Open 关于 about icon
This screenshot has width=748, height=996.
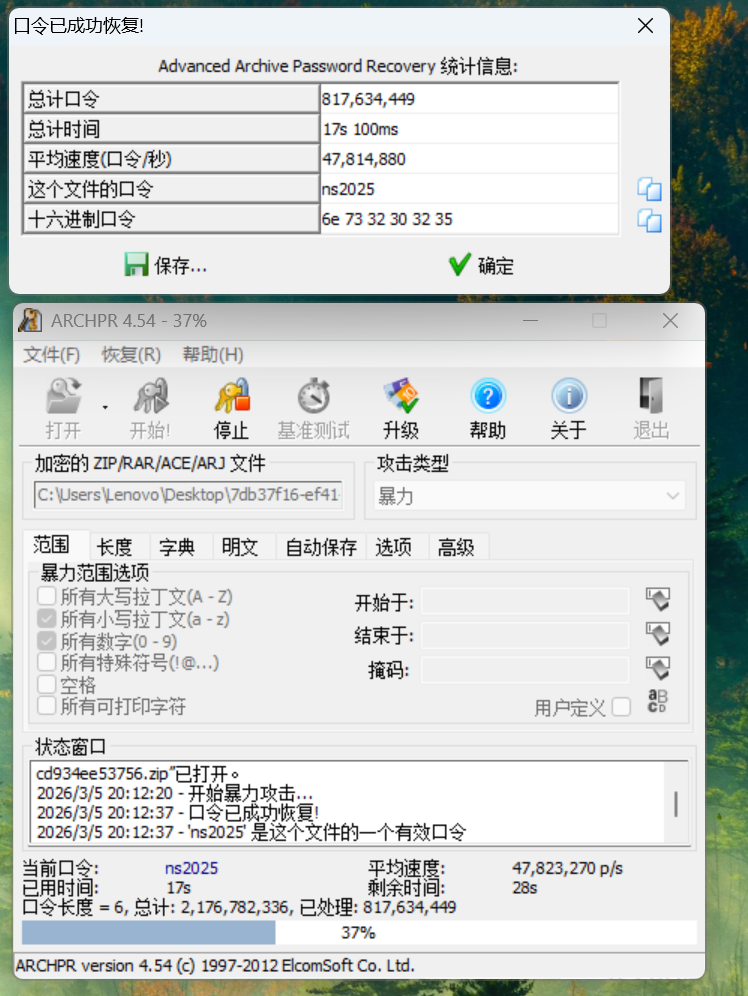tap(568, 408)
